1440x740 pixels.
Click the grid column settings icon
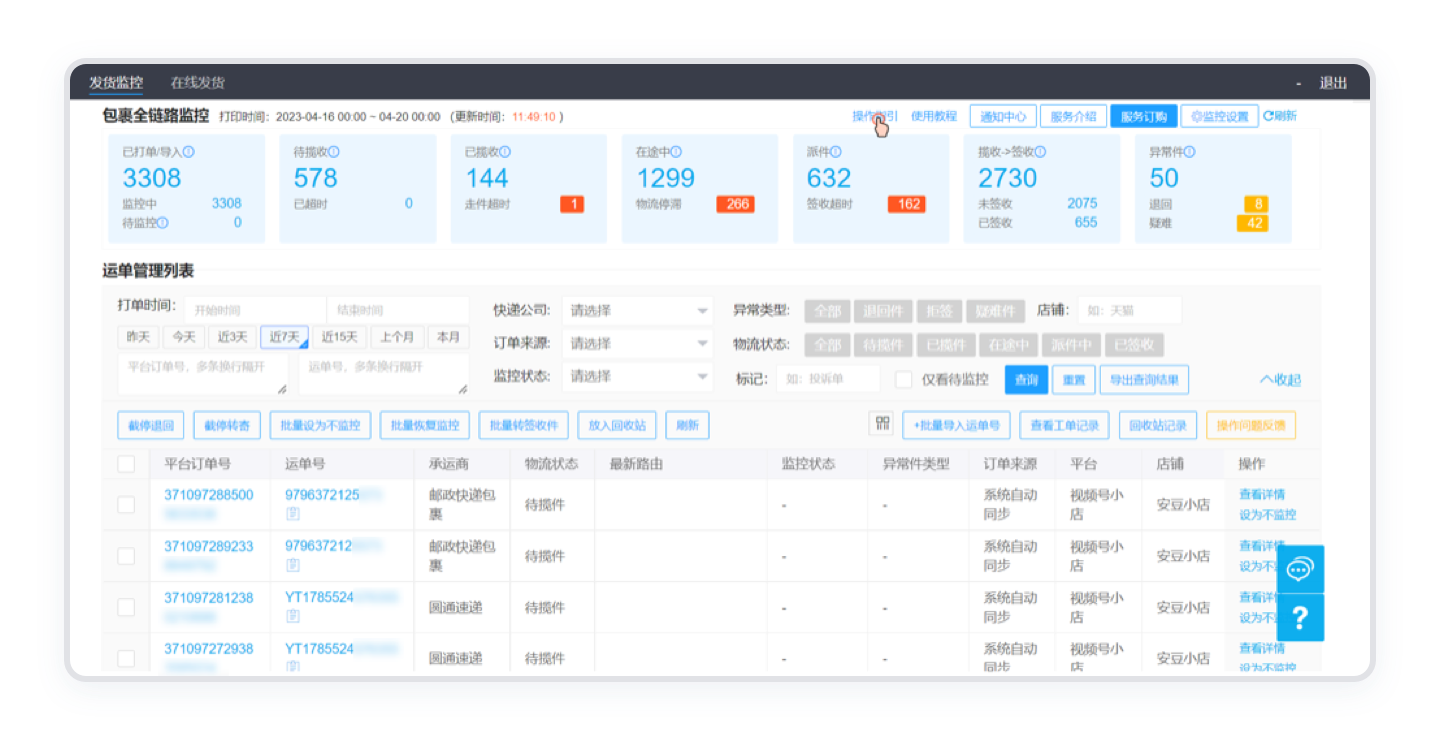pyautogui.click(x=881, y=424)
